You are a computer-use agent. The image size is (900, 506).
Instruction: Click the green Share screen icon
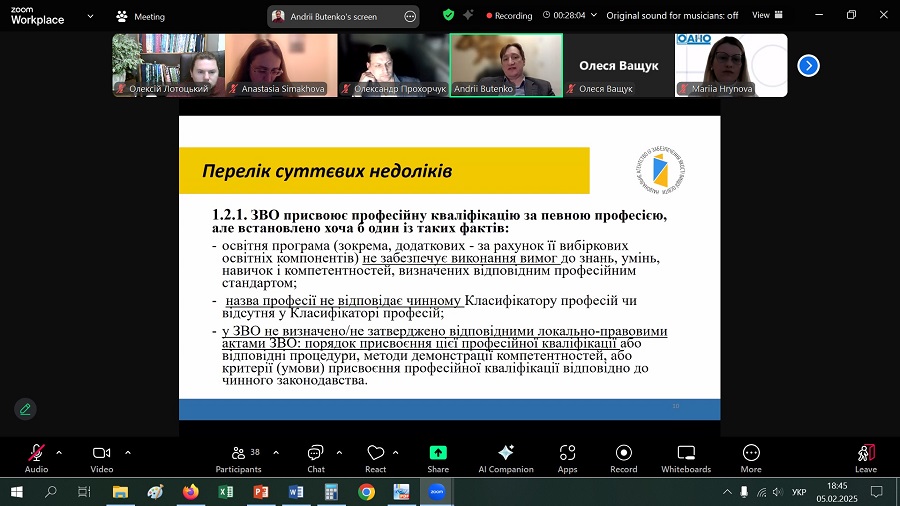[x=438, y=454]
